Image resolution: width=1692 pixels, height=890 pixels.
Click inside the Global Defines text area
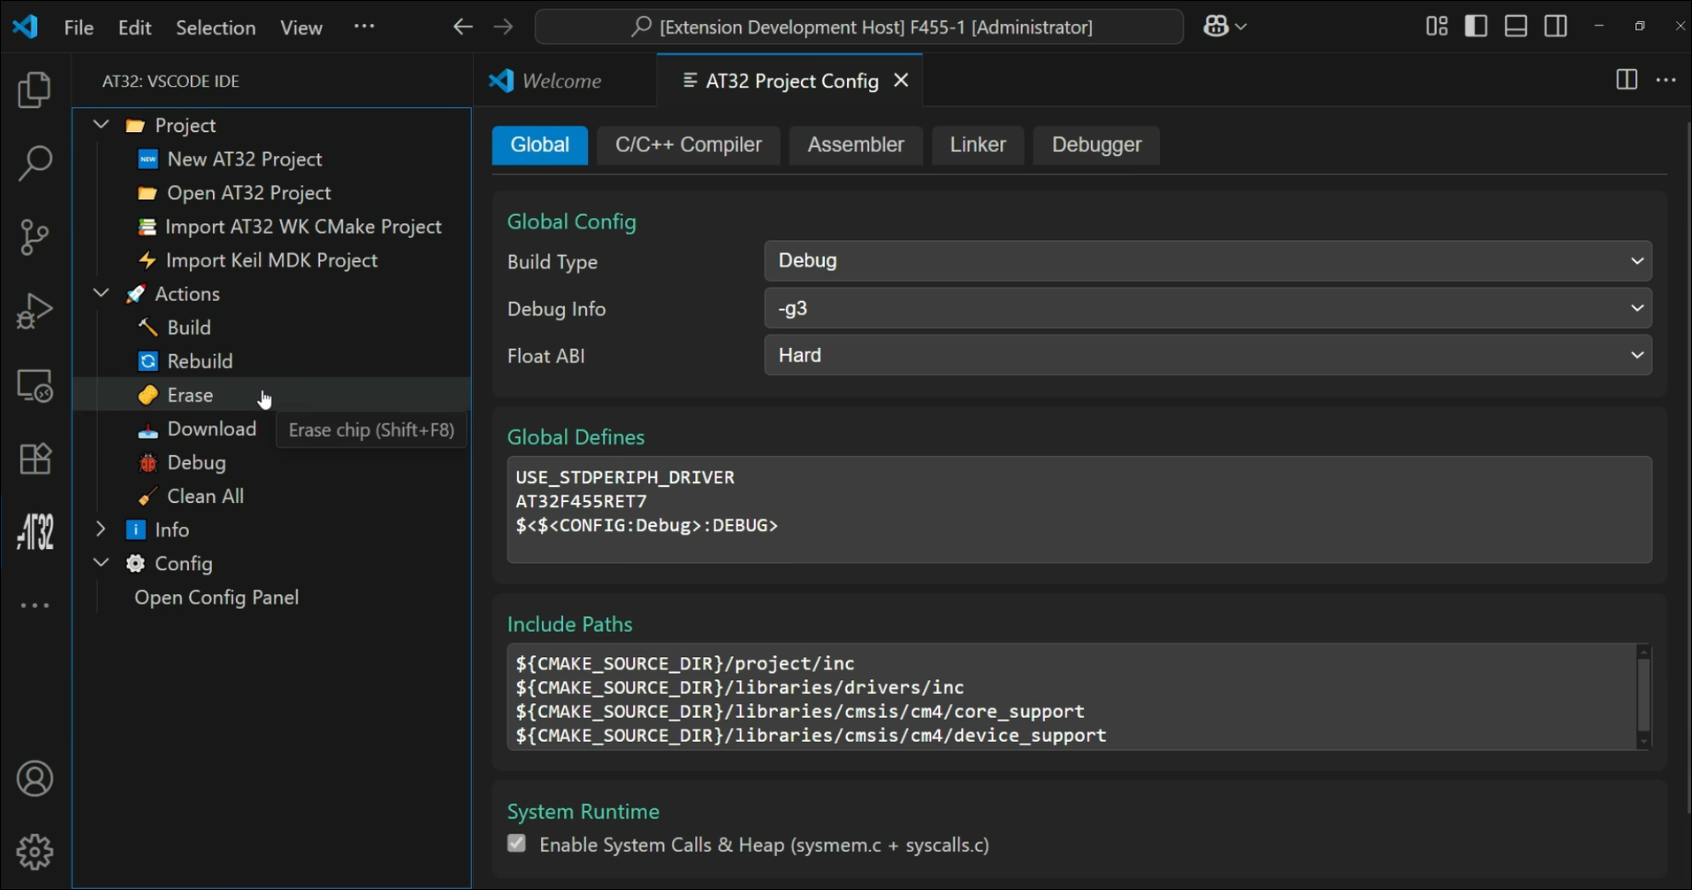pyautogui.click(x=1079, y=510)
